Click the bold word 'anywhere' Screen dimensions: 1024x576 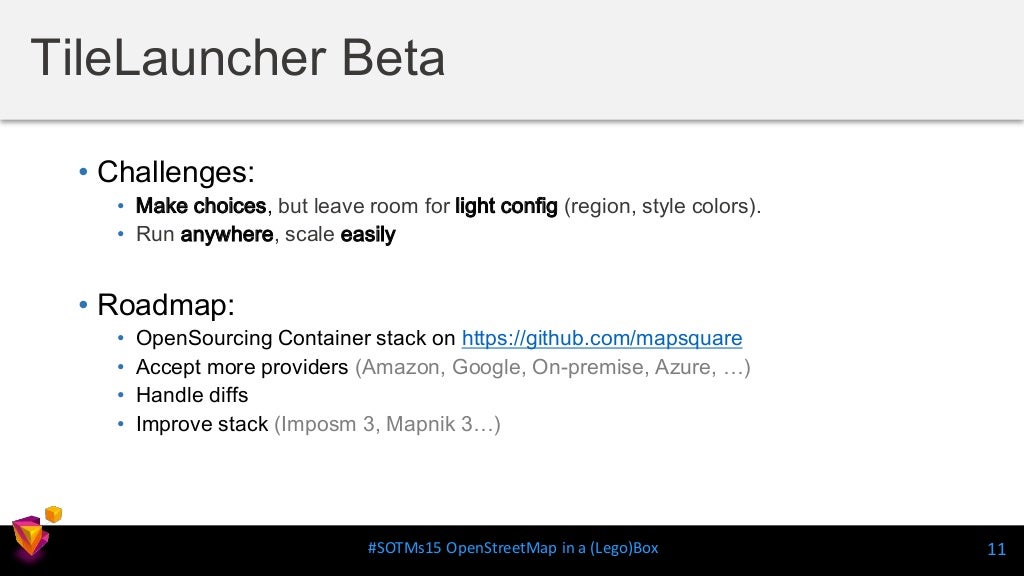[227, 234]
